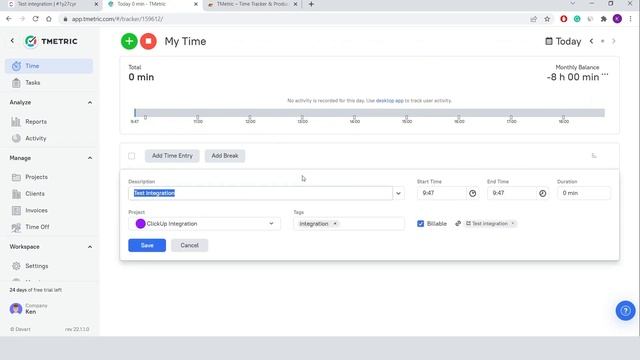Open a new browser tab
The height and width of the screenshot is (360, 640).
(311, 4)
